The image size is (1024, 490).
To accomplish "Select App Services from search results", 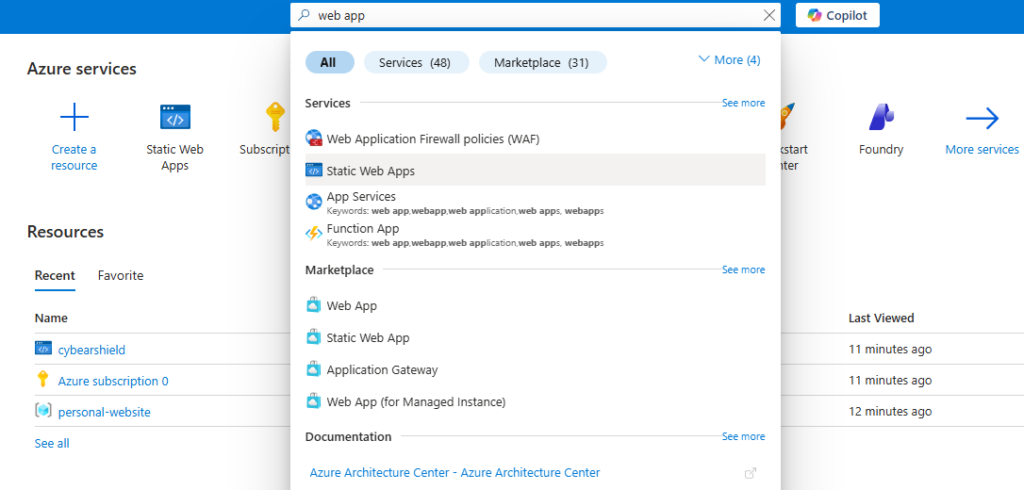I will (x=361, y=197).
